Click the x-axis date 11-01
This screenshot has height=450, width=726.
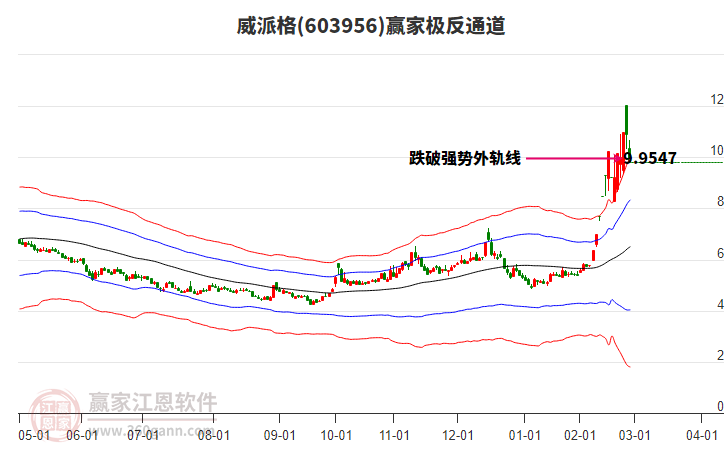(x=394, y=435)
